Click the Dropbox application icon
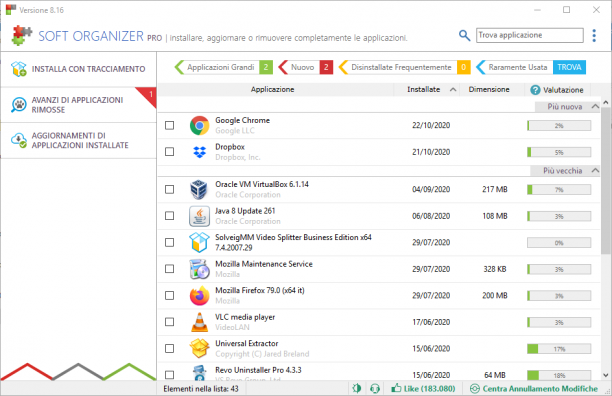This screenshot has height=396, width=612. pyautogui.click(x=199, y=152)
